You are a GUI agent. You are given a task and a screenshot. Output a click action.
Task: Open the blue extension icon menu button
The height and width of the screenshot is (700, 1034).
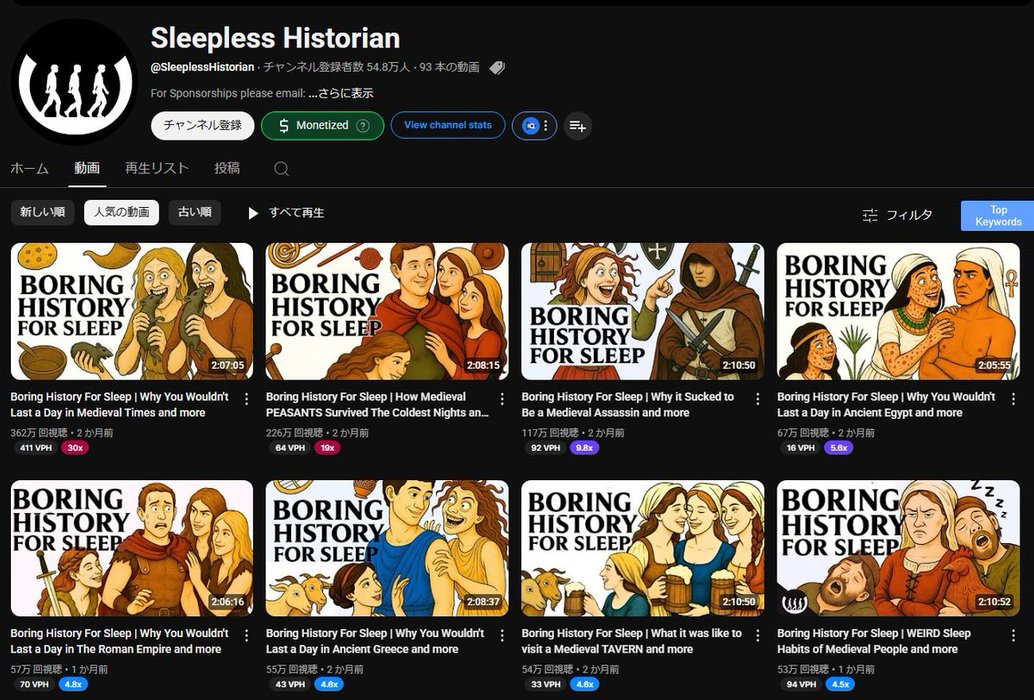click(535, 125)
